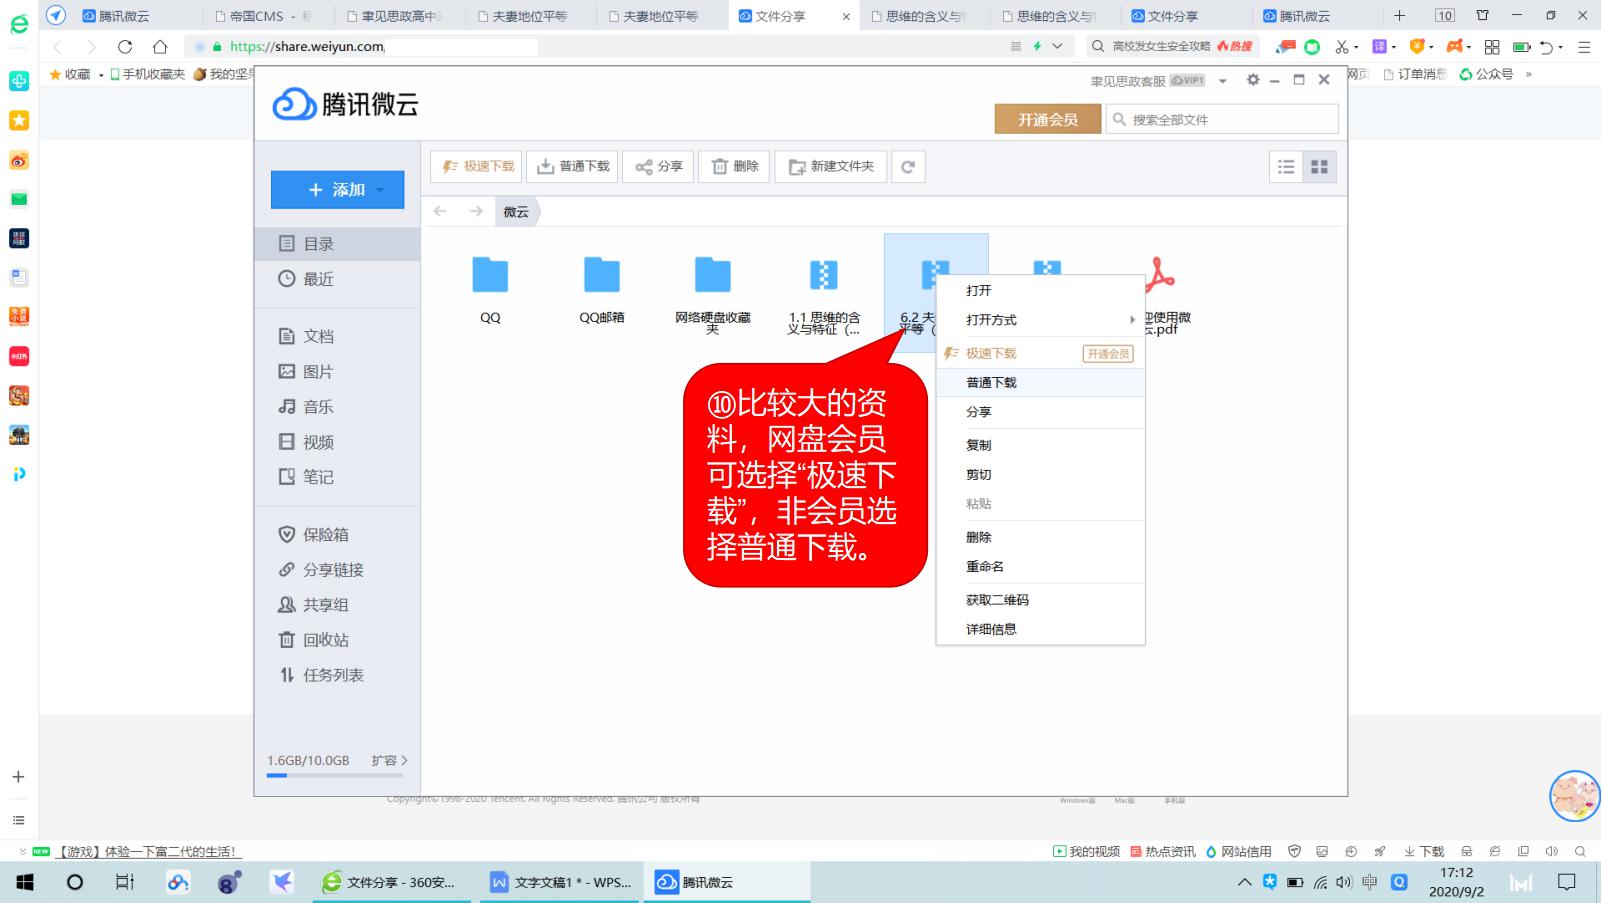Close the active 文件分享 tab
The image size is (1602, 903).
click(x=846, y=16)
